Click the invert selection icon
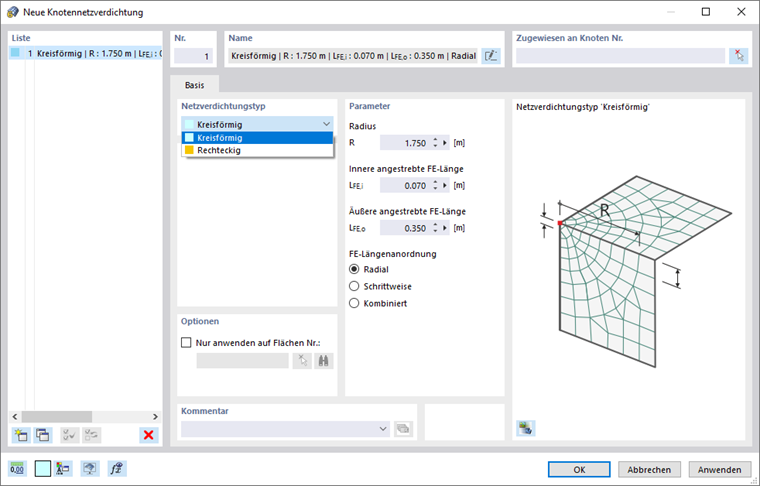 pos(92,435)
